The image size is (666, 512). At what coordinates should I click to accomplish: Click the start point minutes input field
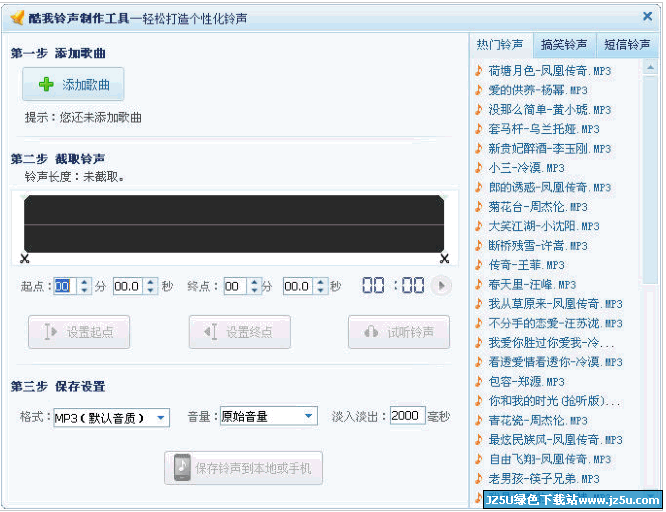pyautogui.click(x=65, y=286)
